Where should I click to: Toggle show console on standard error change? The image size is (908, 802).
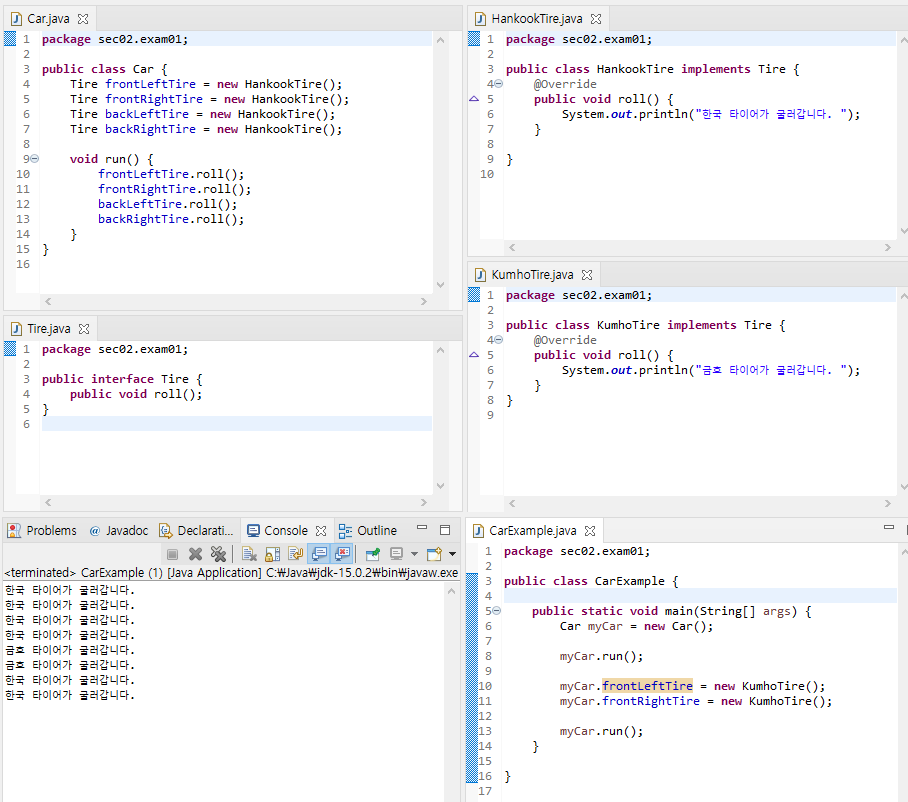[x=342, y=554]
